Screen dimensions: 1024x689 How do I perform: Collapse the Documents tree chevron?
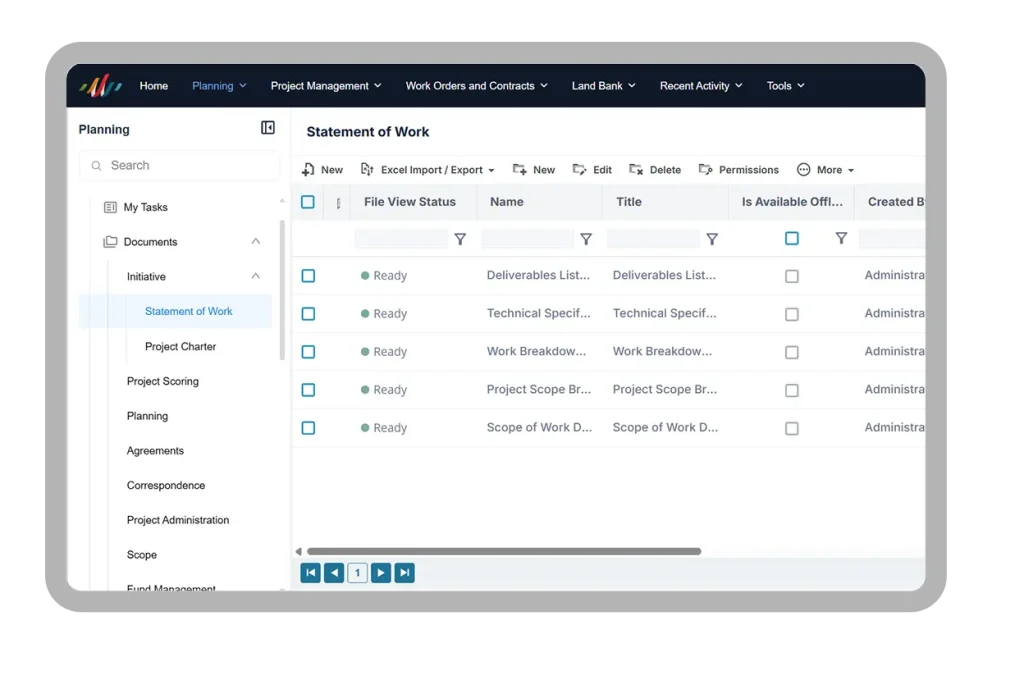click(255, 242)
